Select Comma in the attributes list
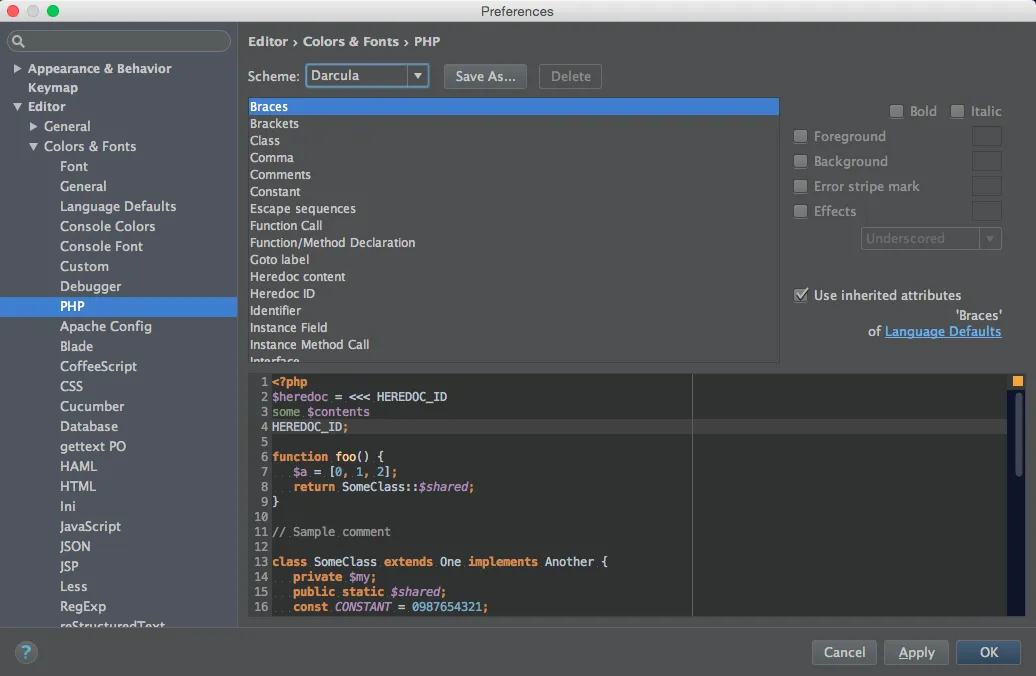 point(513,158)
